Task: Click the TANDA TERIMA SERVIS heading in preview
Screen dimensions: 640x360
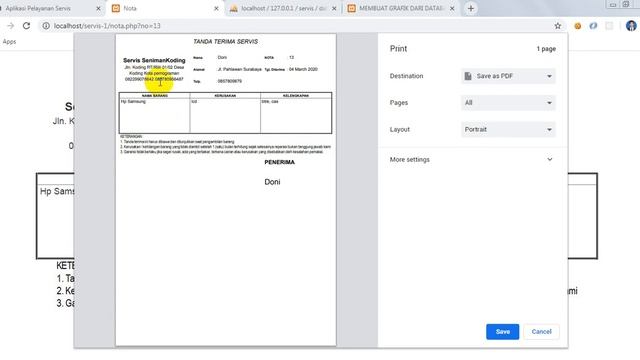Action: 225,42
